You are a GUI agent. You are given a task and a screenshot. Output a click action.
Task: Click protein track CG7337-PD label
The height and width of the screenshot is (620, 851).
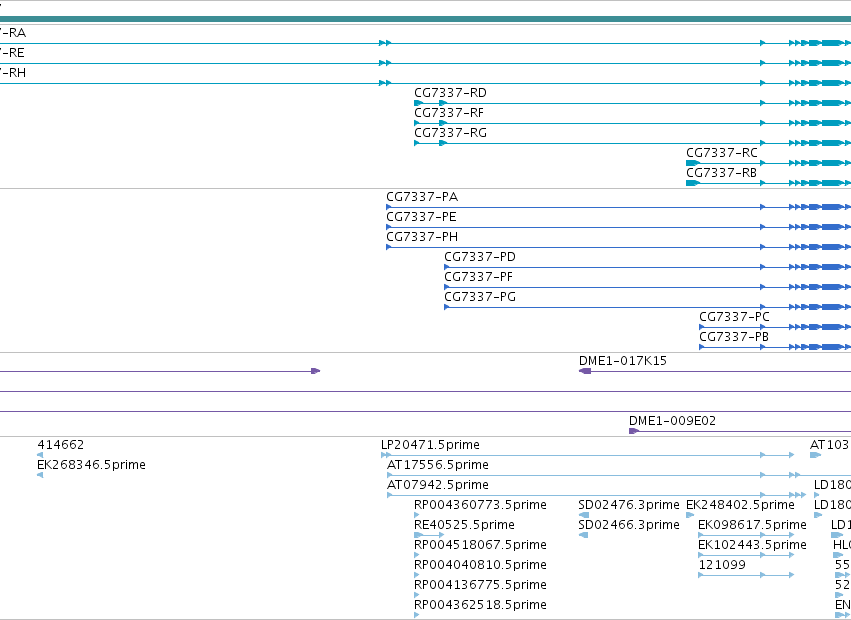480,257
